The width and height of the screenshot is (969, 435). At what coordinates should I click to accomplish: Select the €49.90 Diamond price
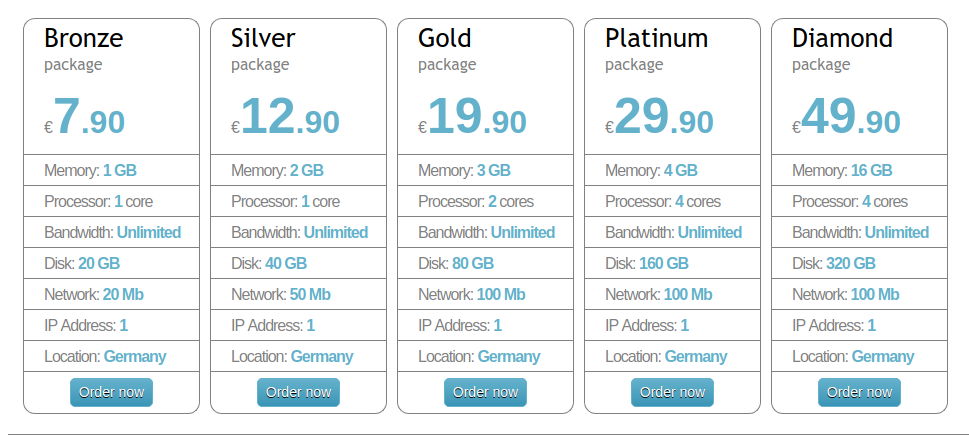[x=847, y=117]
